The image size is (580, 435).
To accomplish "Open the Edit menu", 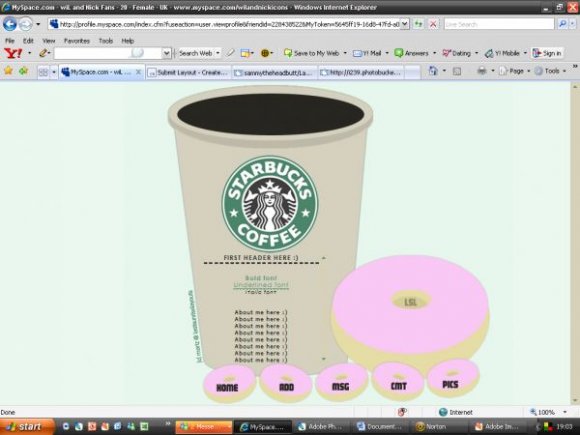I will (28, 41).
